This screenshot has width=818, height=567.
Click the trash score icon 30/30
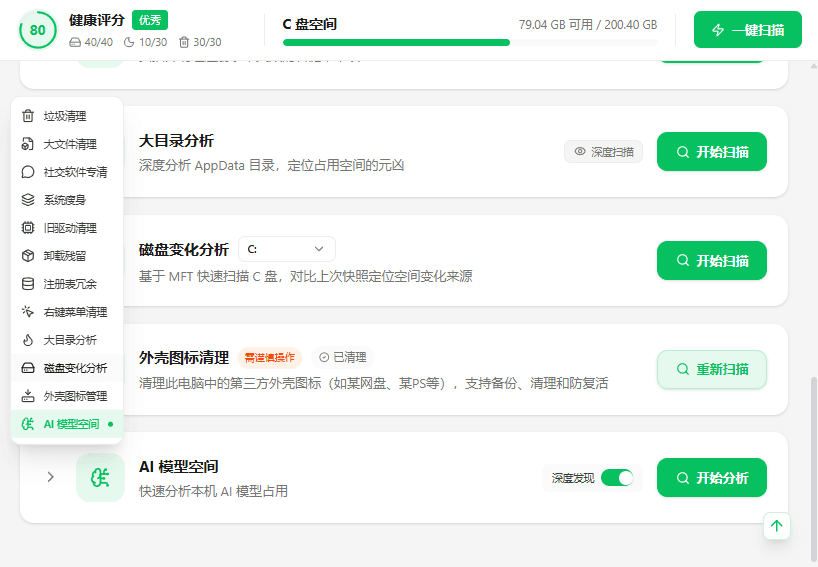(x=184, y=42)
